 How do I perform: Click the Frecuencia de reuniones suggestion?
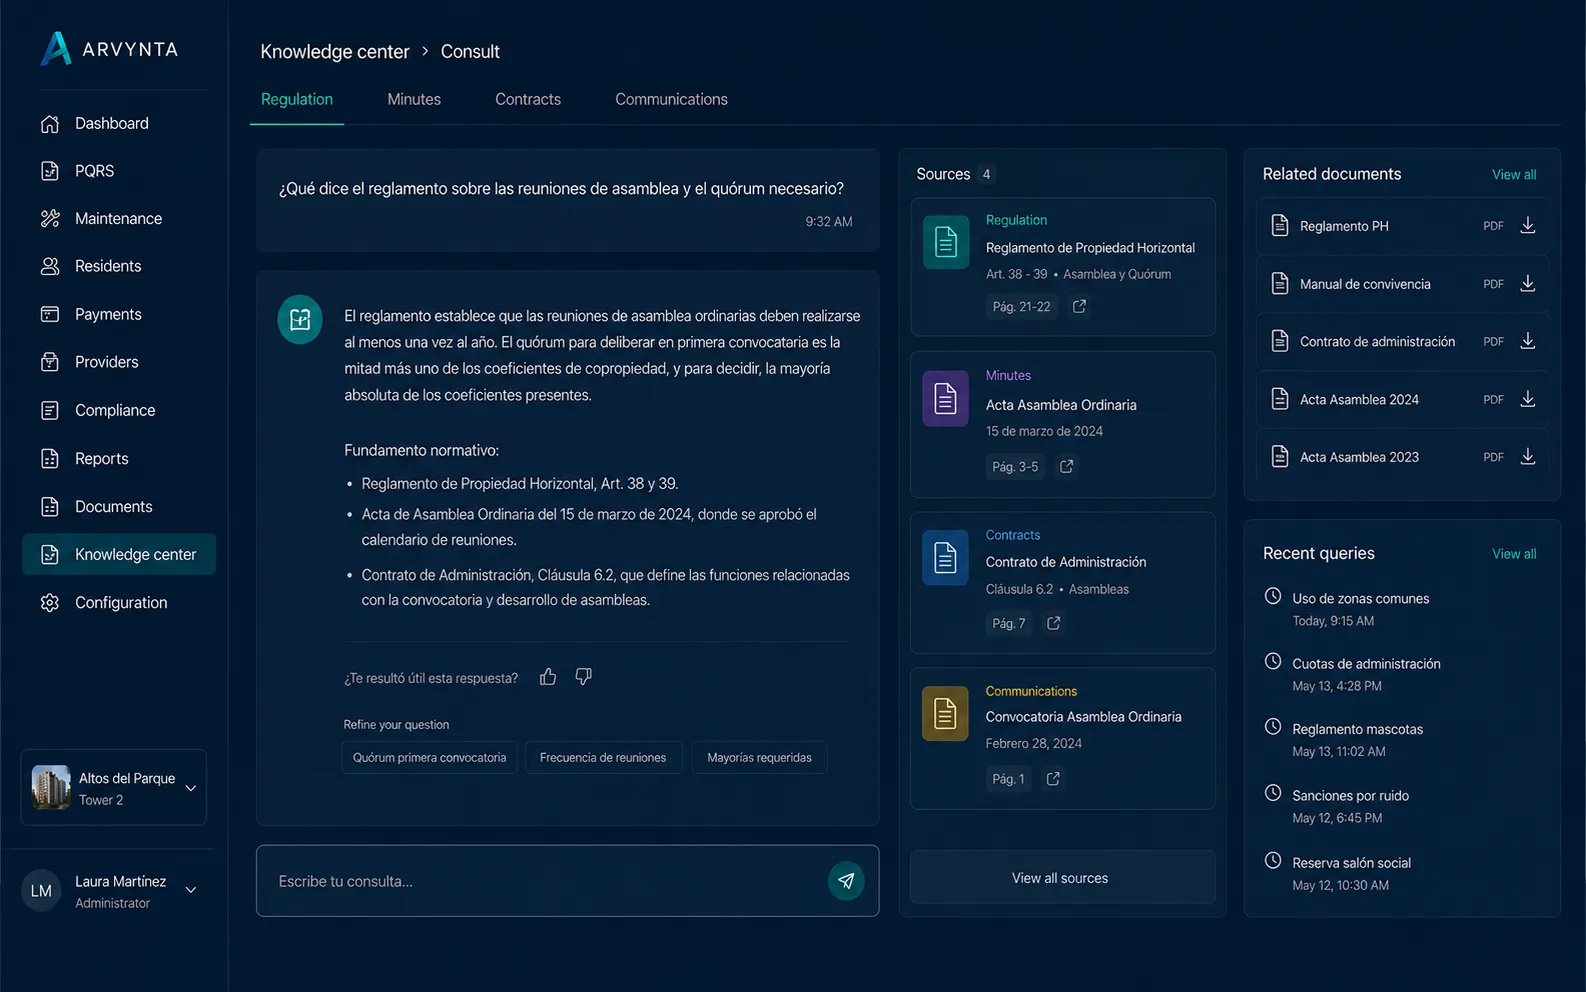[x=603, y=757]
